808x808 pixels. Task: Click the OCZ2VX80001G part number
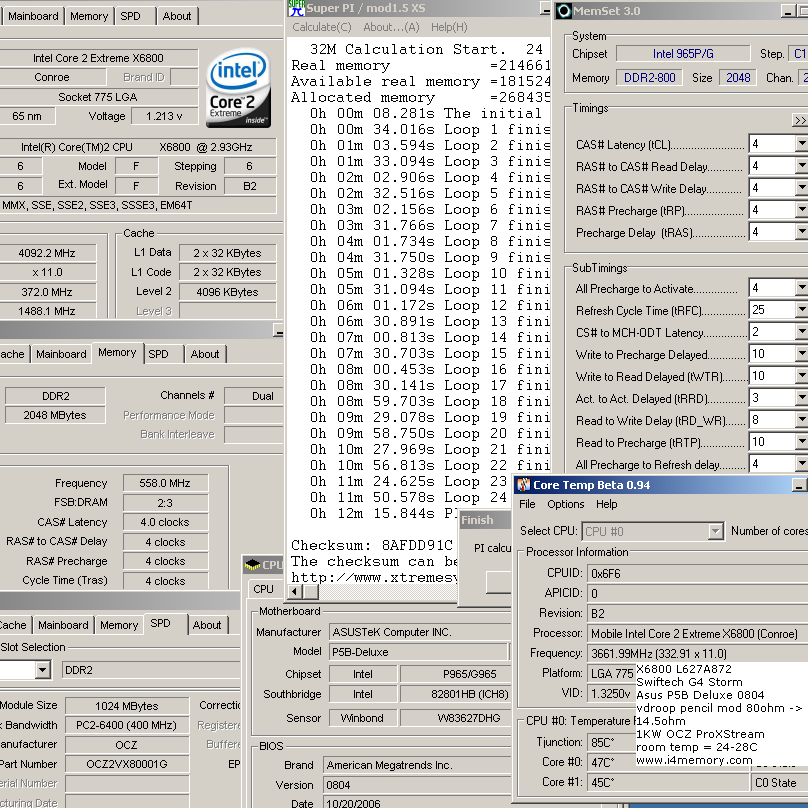[x=127, y=764]
